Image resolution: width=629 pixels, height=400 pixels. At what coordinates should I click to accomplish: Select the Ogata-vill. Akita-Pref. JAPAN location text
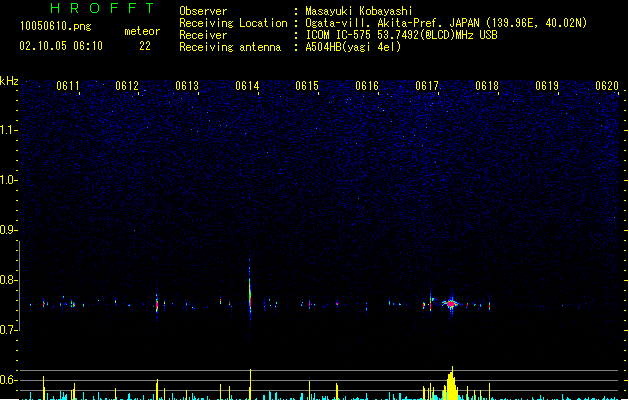click(x=446, y=23)
